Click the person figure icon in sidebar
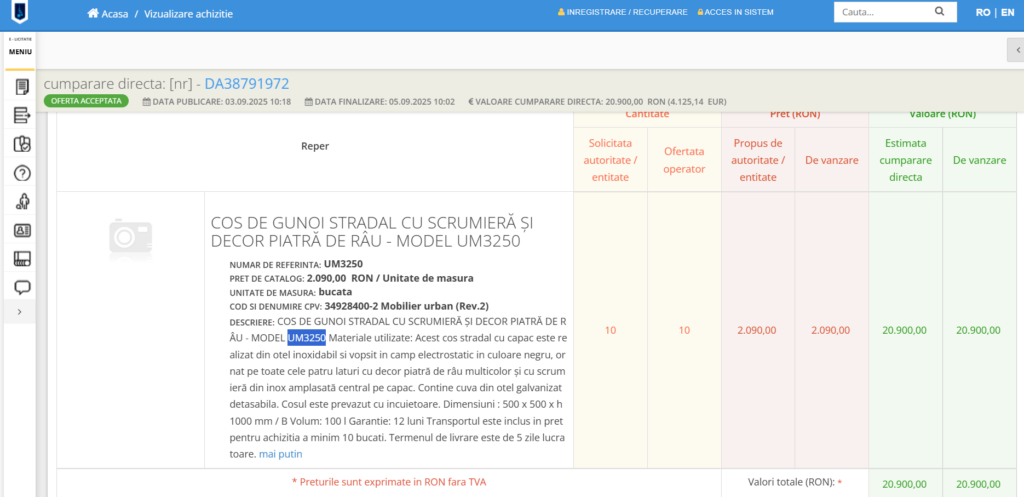The height and width of the screenshot is (497, 1024). [21, 202]
